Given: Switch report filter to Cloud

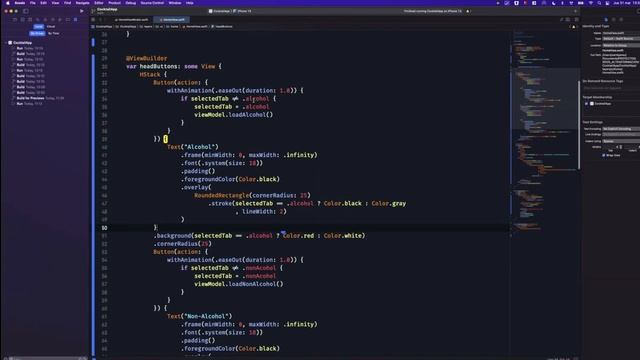Looking at the screenshot, I should tap(51, 27).
